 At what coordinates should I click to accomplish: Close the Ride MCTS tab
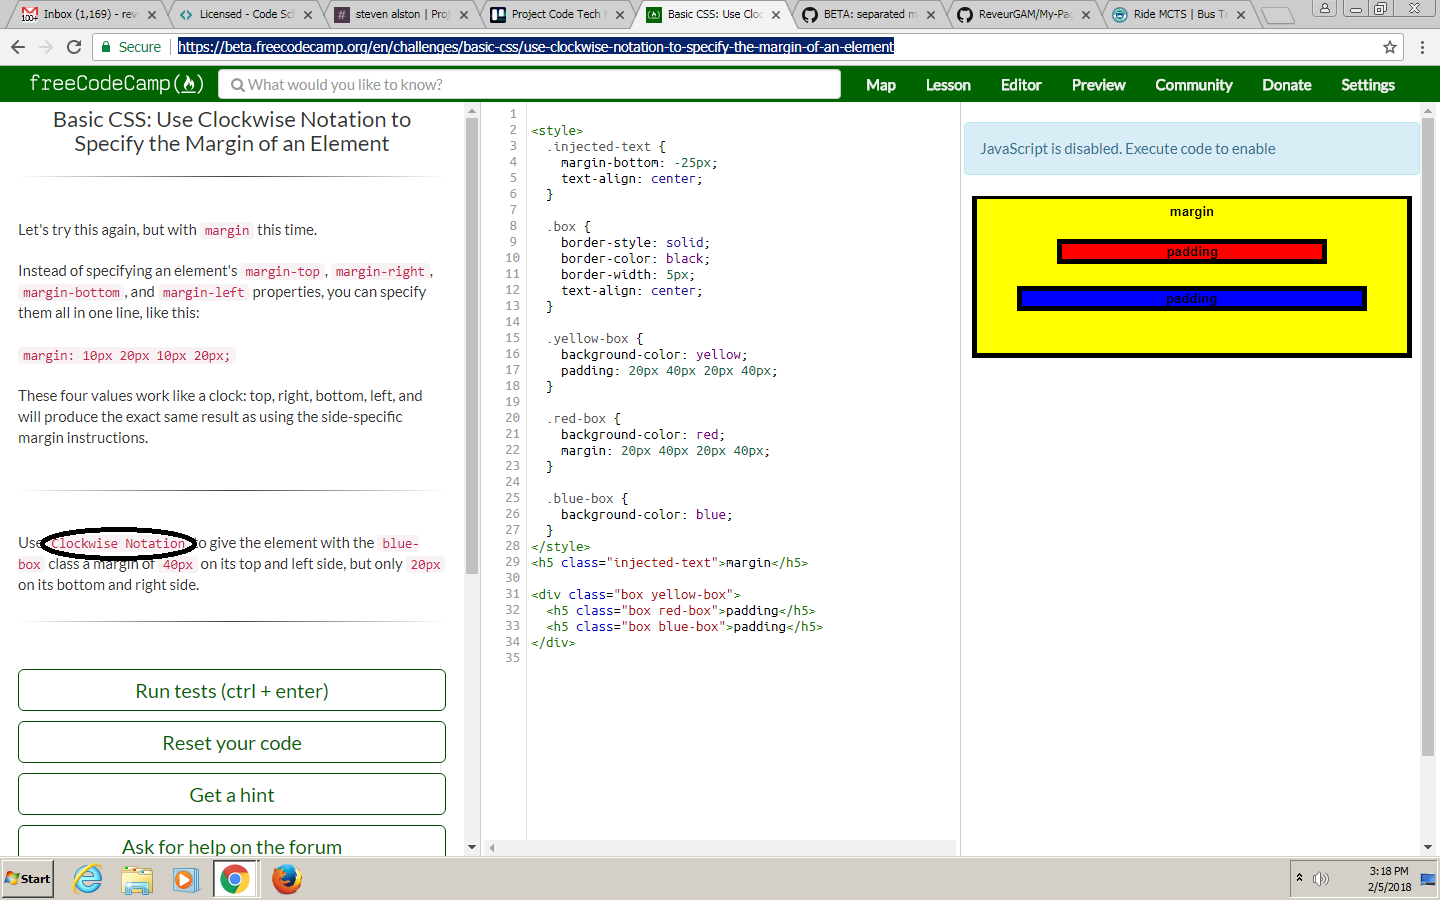(1241, 15)
